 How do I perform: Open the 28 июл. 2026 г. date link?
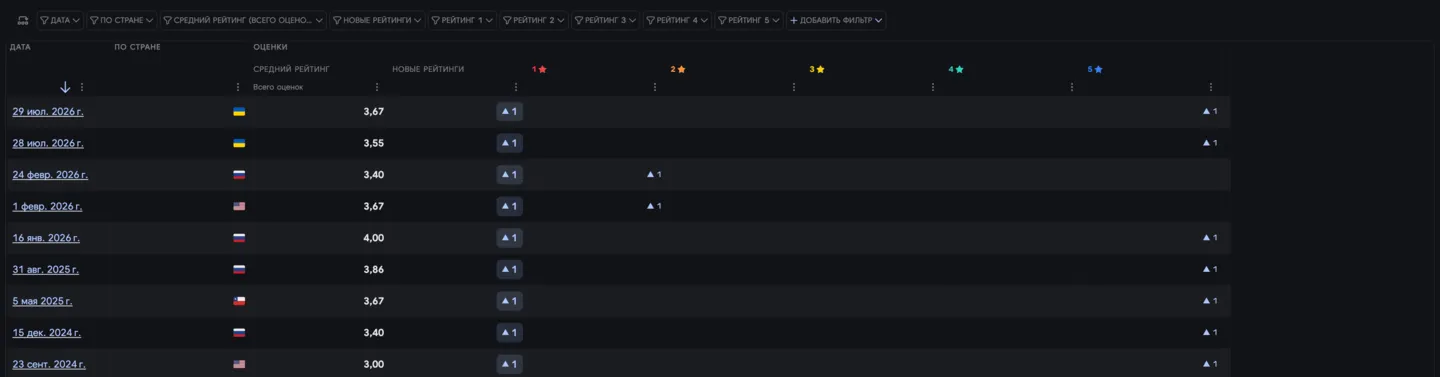[x=48, y=143]
